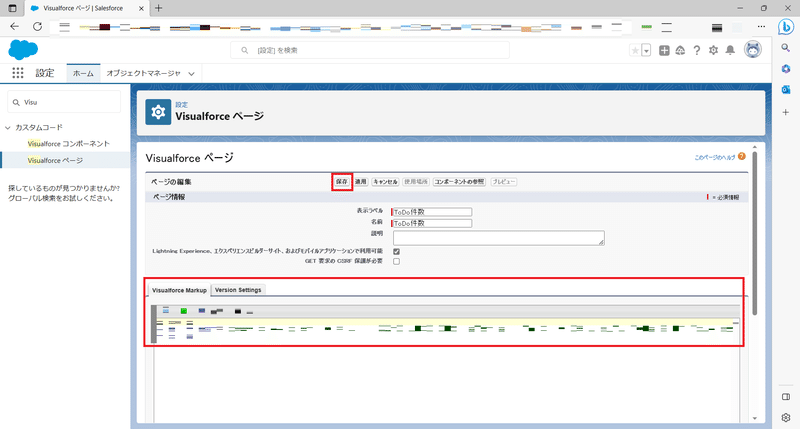The width and height of the screenshot is (800, 429).
Task: Open the global actions plus icon
Action: [x=664, y=50]
